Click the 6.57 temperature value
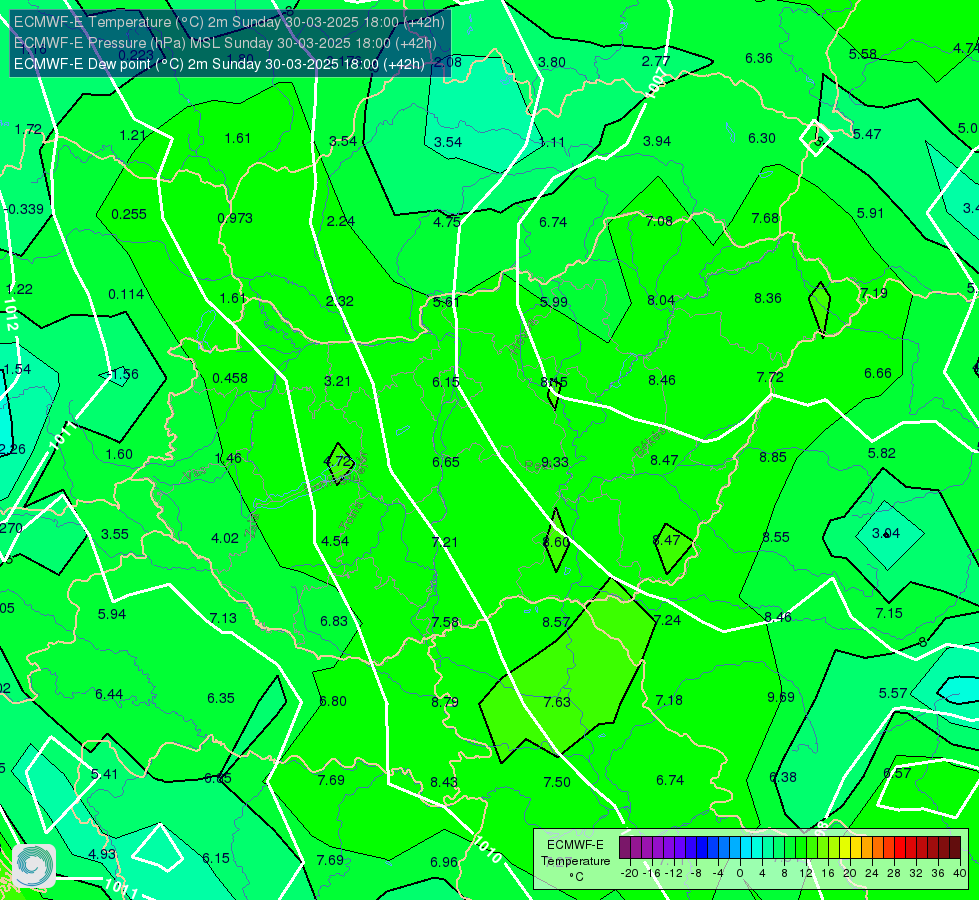The width and height of the screenshot is (979, 900). pos(897,773)
